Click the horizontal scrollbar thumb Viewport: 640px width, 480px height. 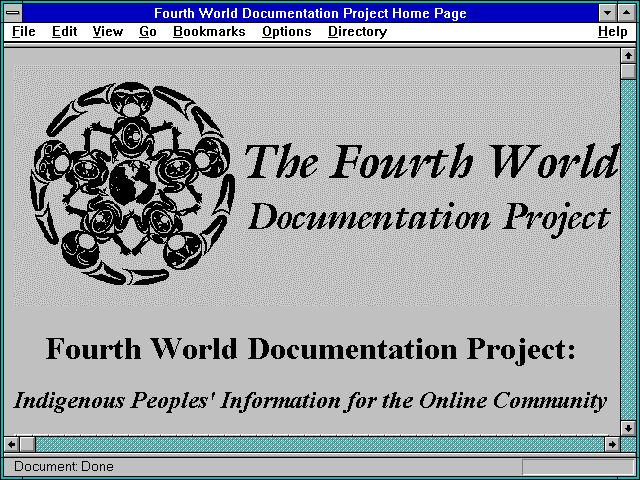pos(27,444)
